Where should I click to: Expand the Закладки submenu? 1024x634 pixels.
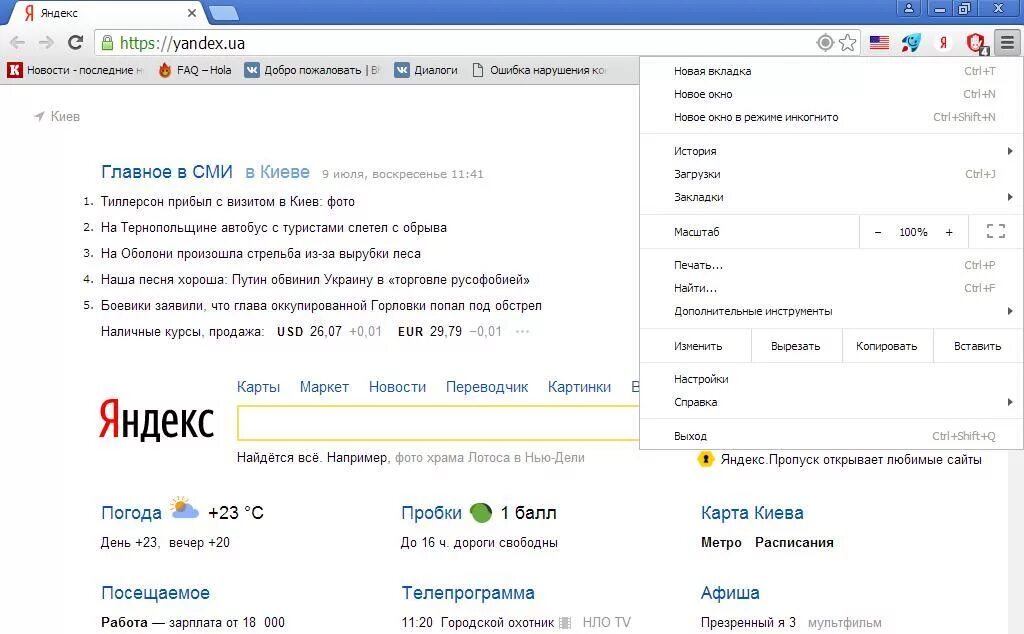[831, 197]
